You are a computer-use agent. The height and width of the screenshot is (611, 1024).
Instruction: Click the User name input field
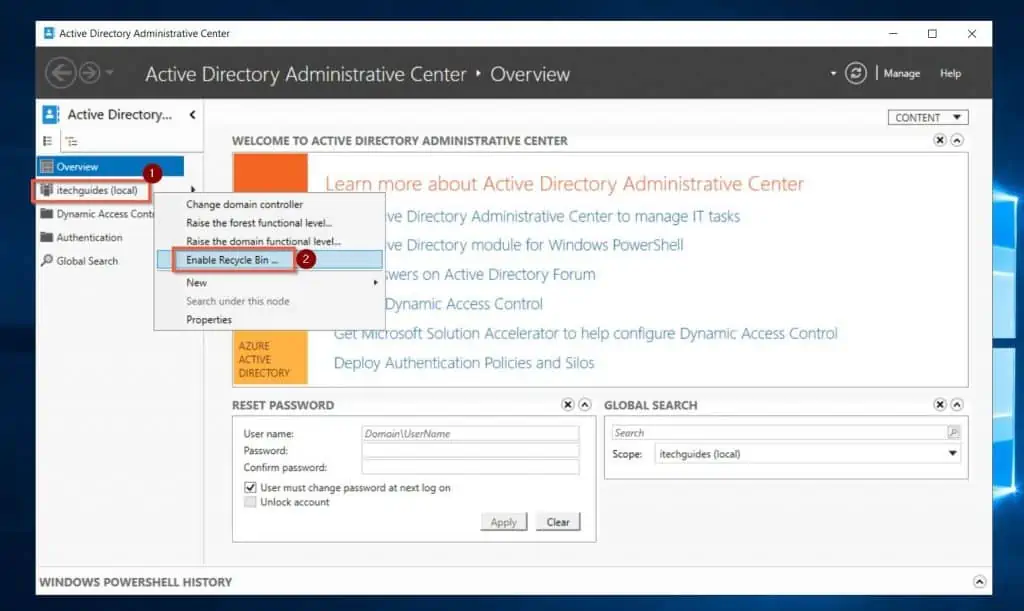pos(470,434)
